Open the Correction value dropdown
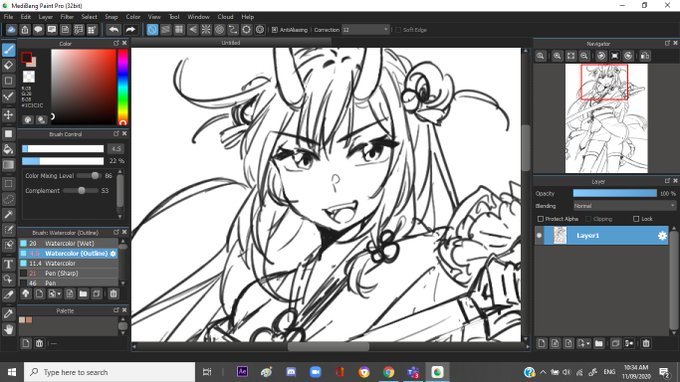 tap(365, 29)
